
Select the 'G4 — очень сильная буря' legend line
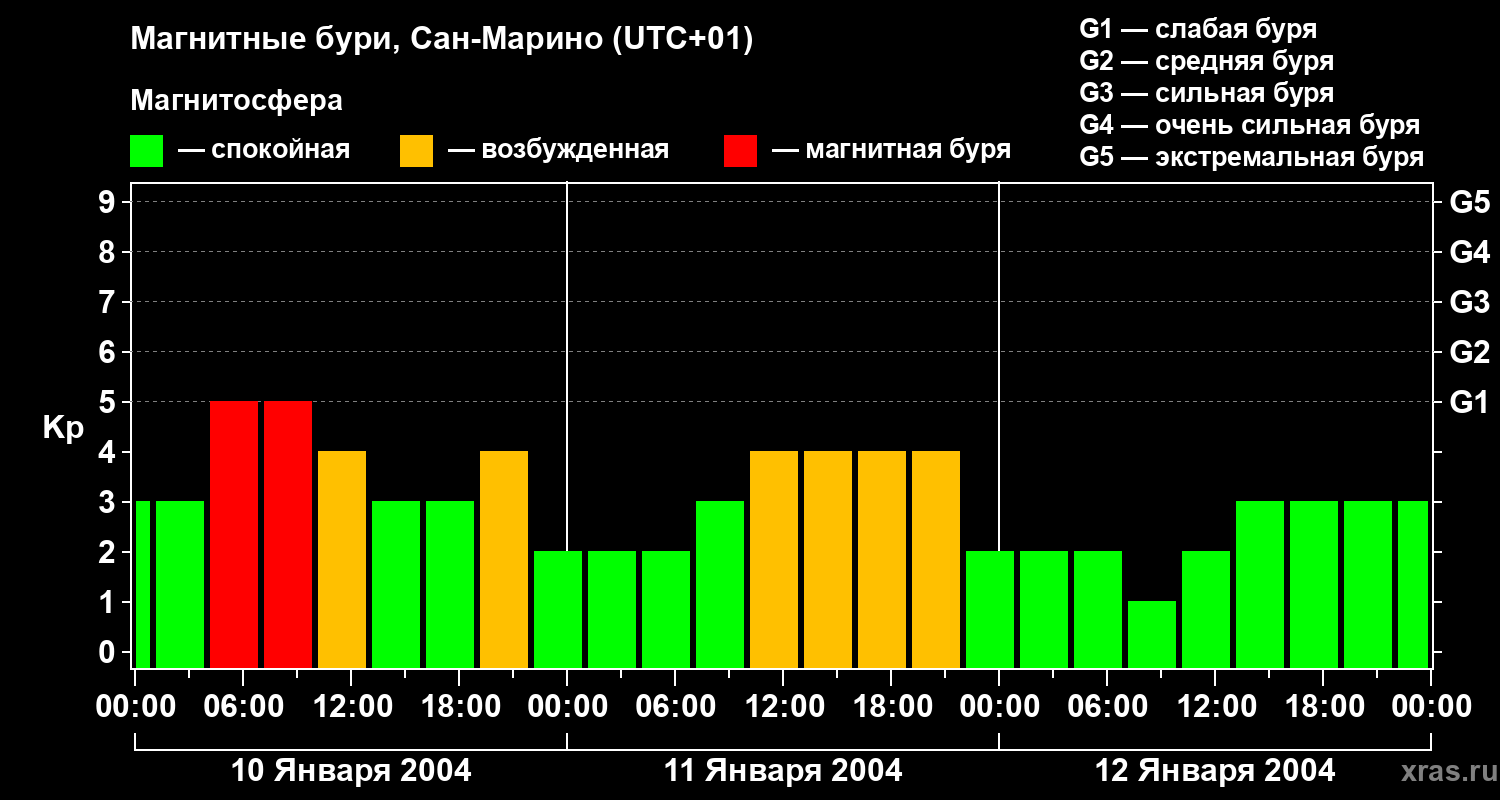coord(1250,125)
